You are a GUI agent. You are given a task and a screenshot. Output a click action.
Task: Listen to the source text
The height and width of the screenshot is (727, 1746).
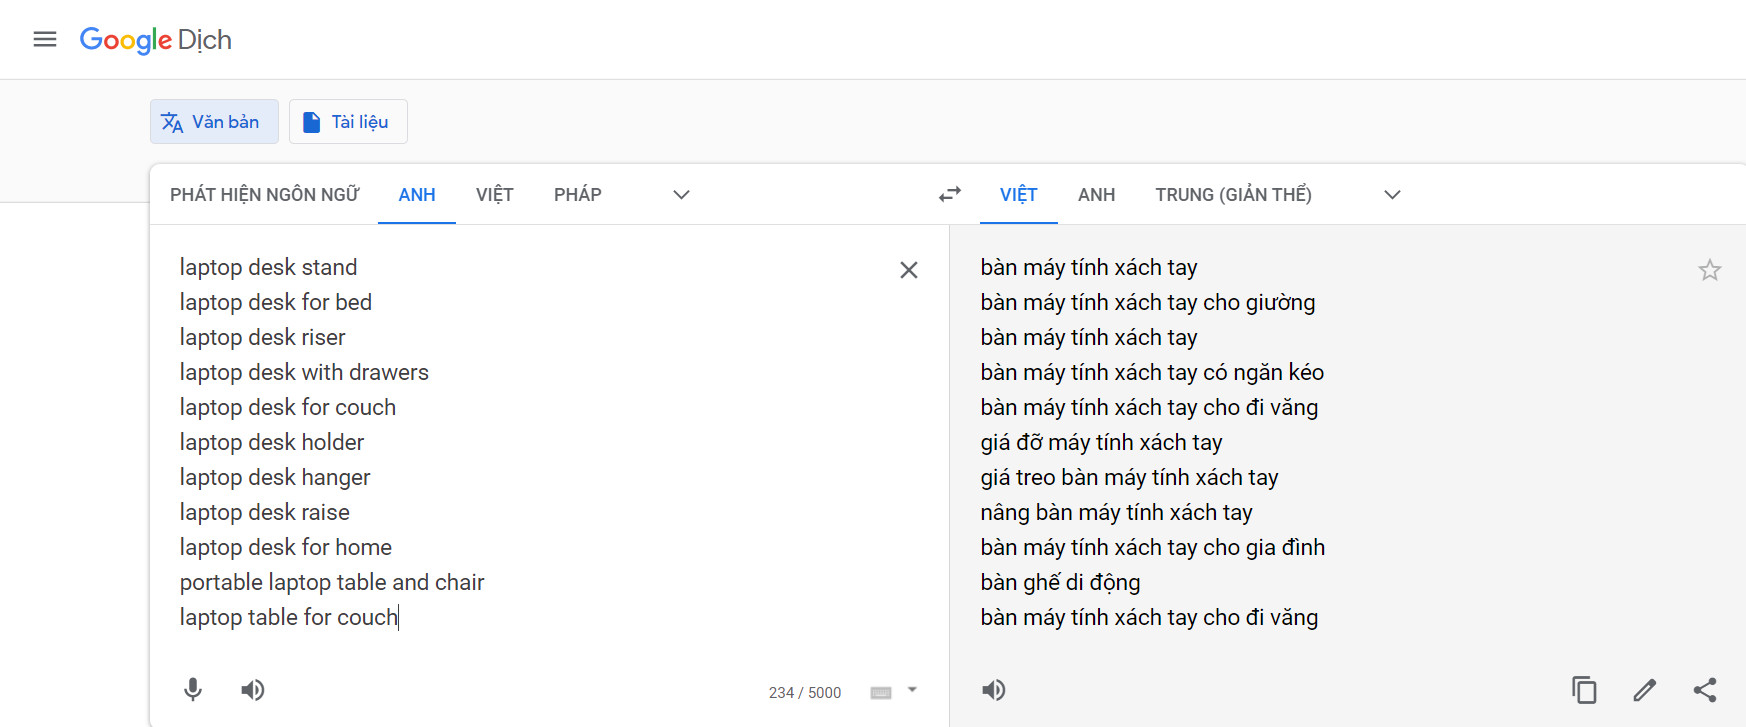coord(253,690)
